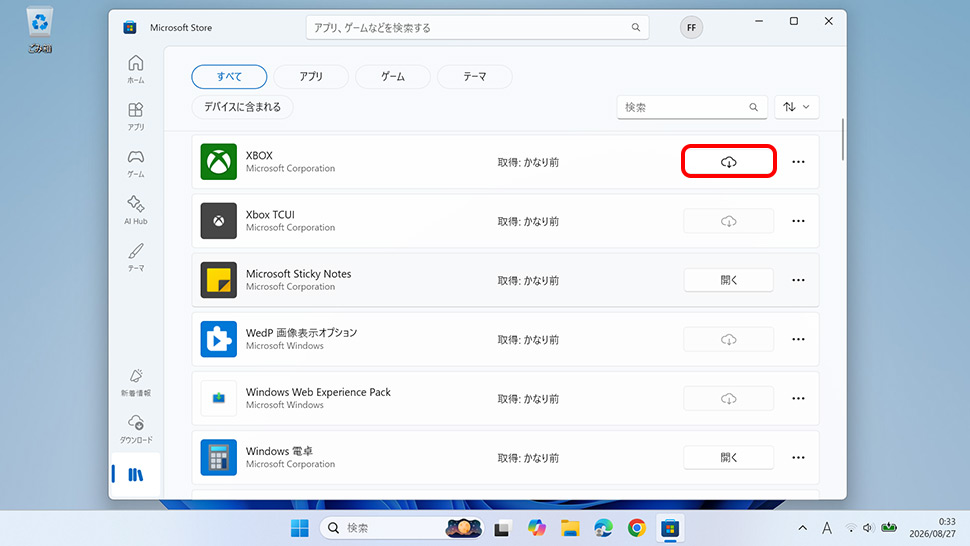Click the magnifier in the top search bar

point(635,27)
